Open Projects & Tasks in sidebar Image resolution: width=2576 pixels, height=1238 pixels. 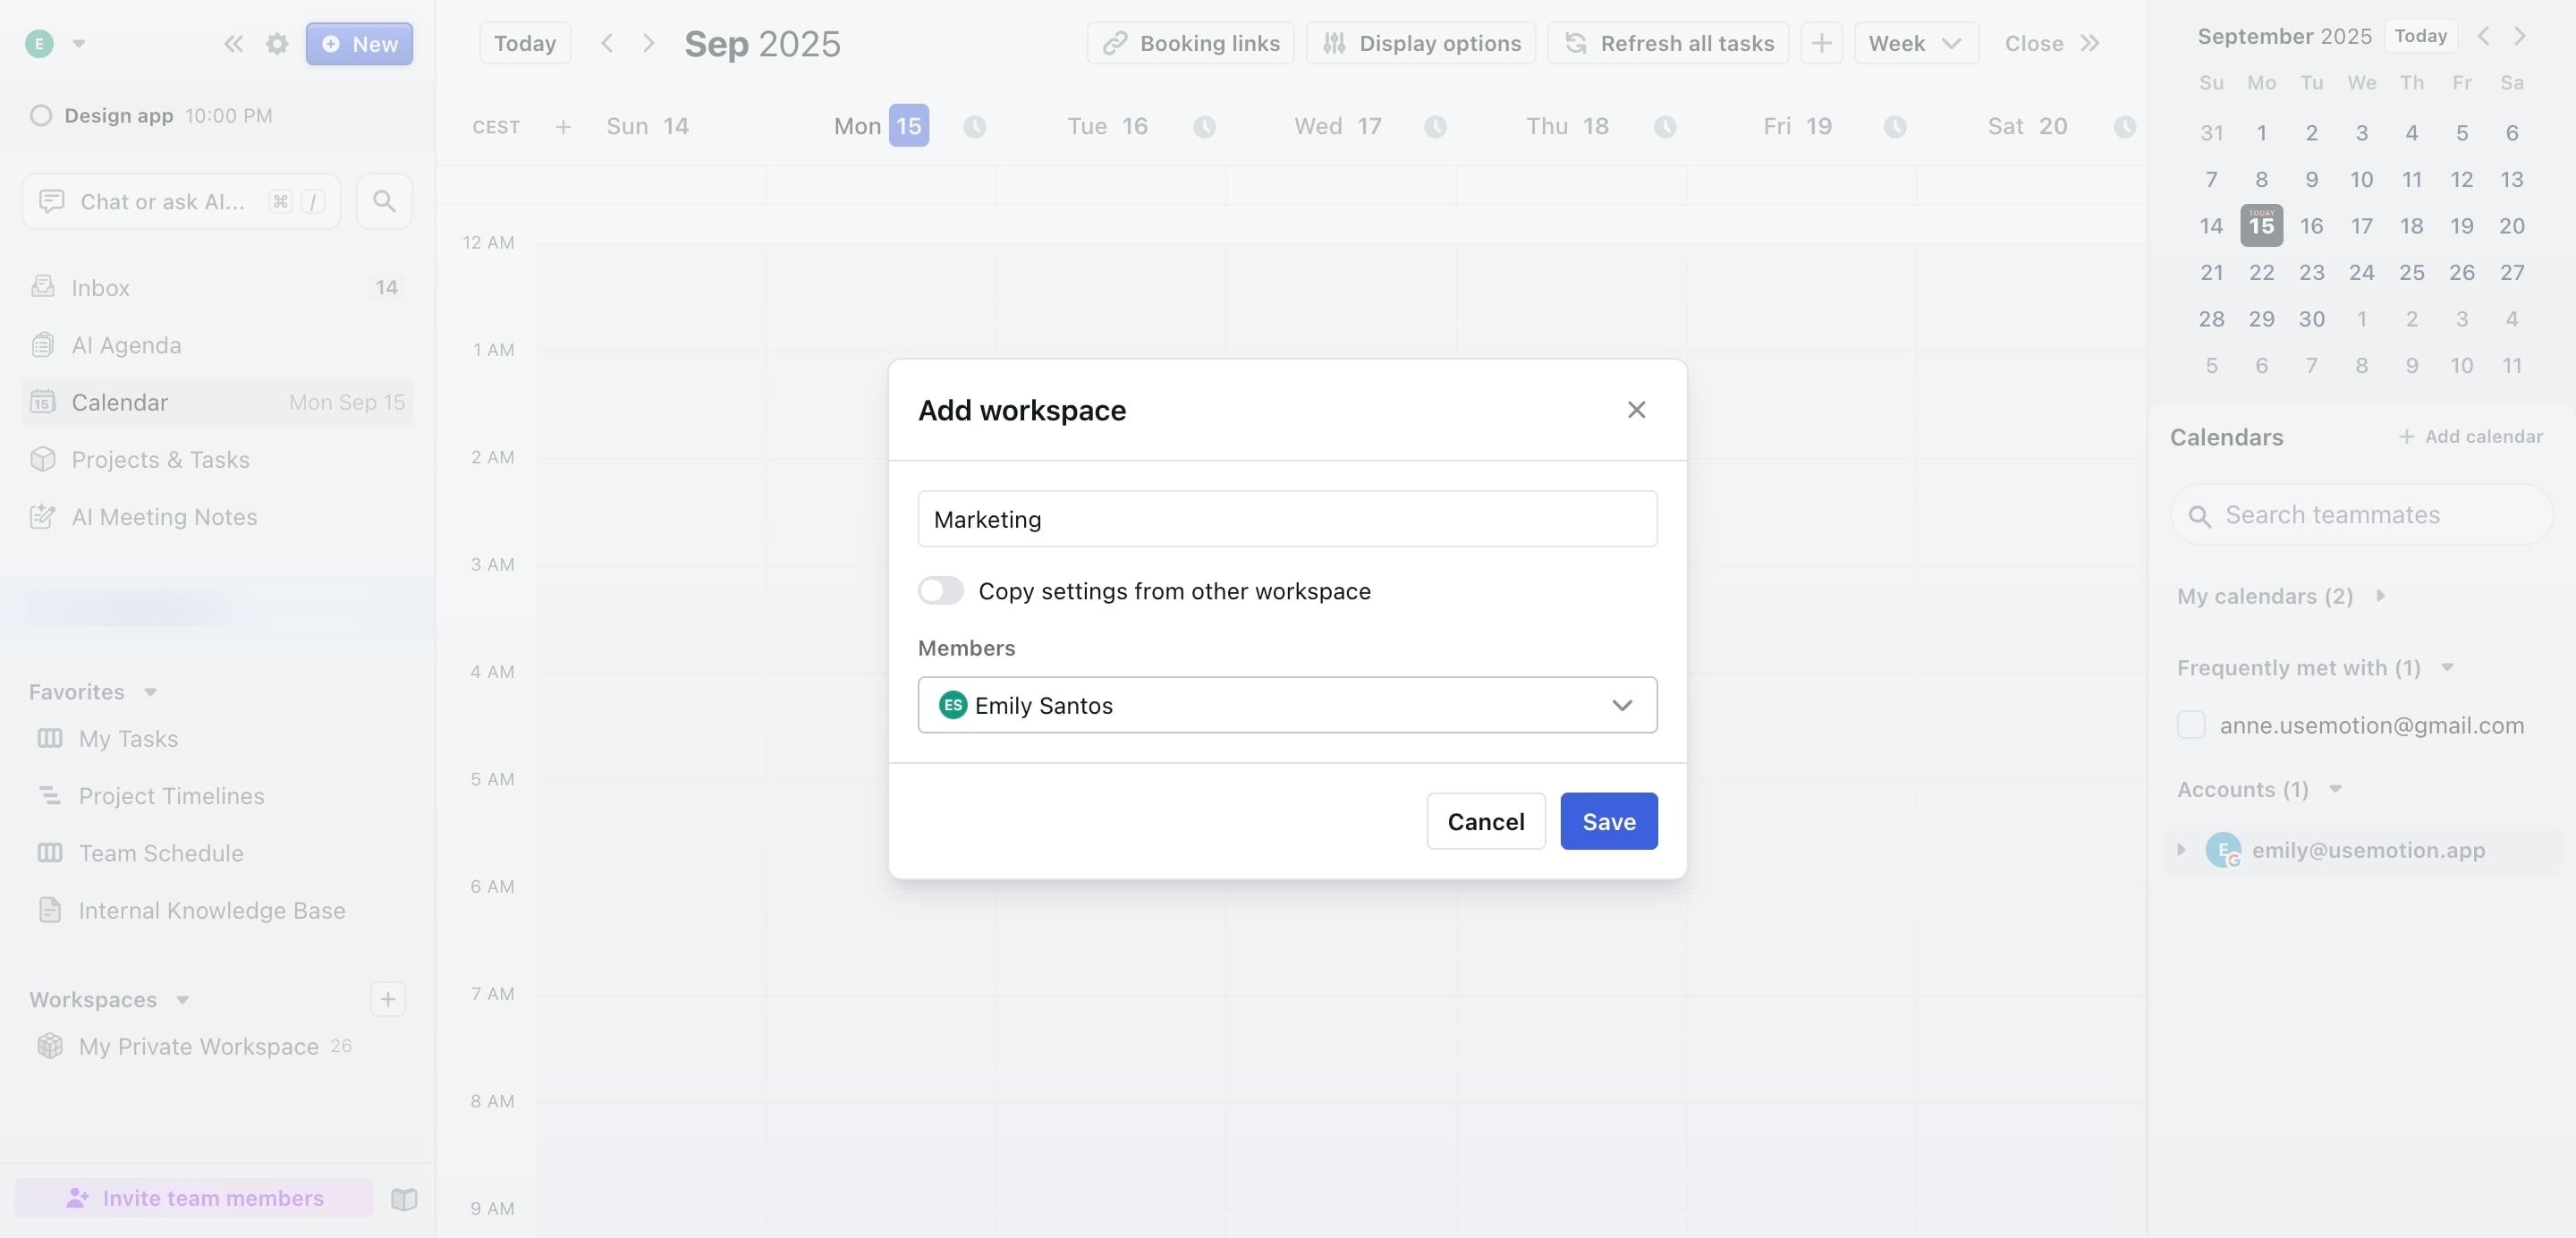click(217, 460)
